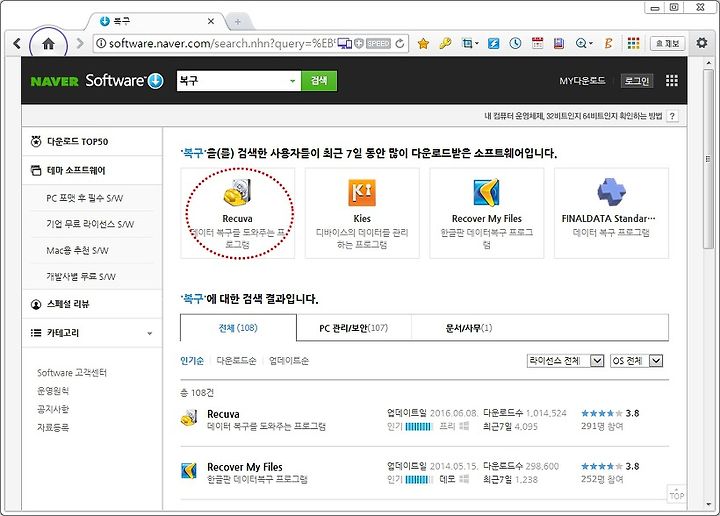Sort results by 인기순

[x=192, y=361]
